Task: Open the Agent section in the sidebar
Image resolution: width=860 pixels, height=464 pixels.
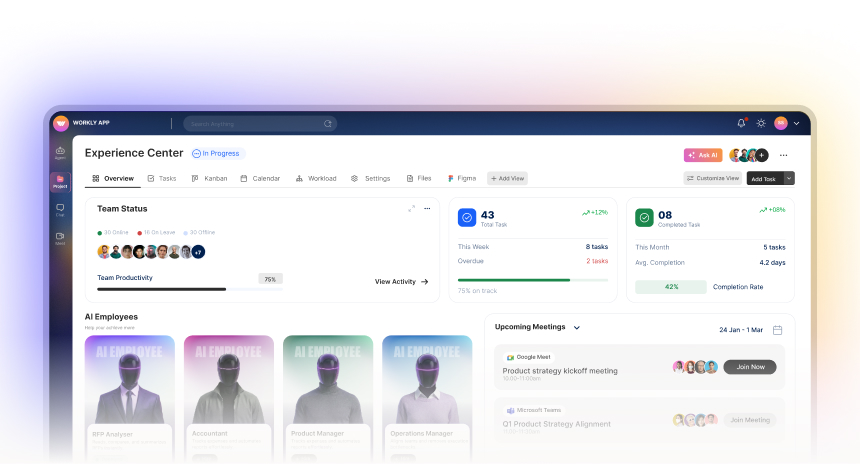Action: click(60, 153)
